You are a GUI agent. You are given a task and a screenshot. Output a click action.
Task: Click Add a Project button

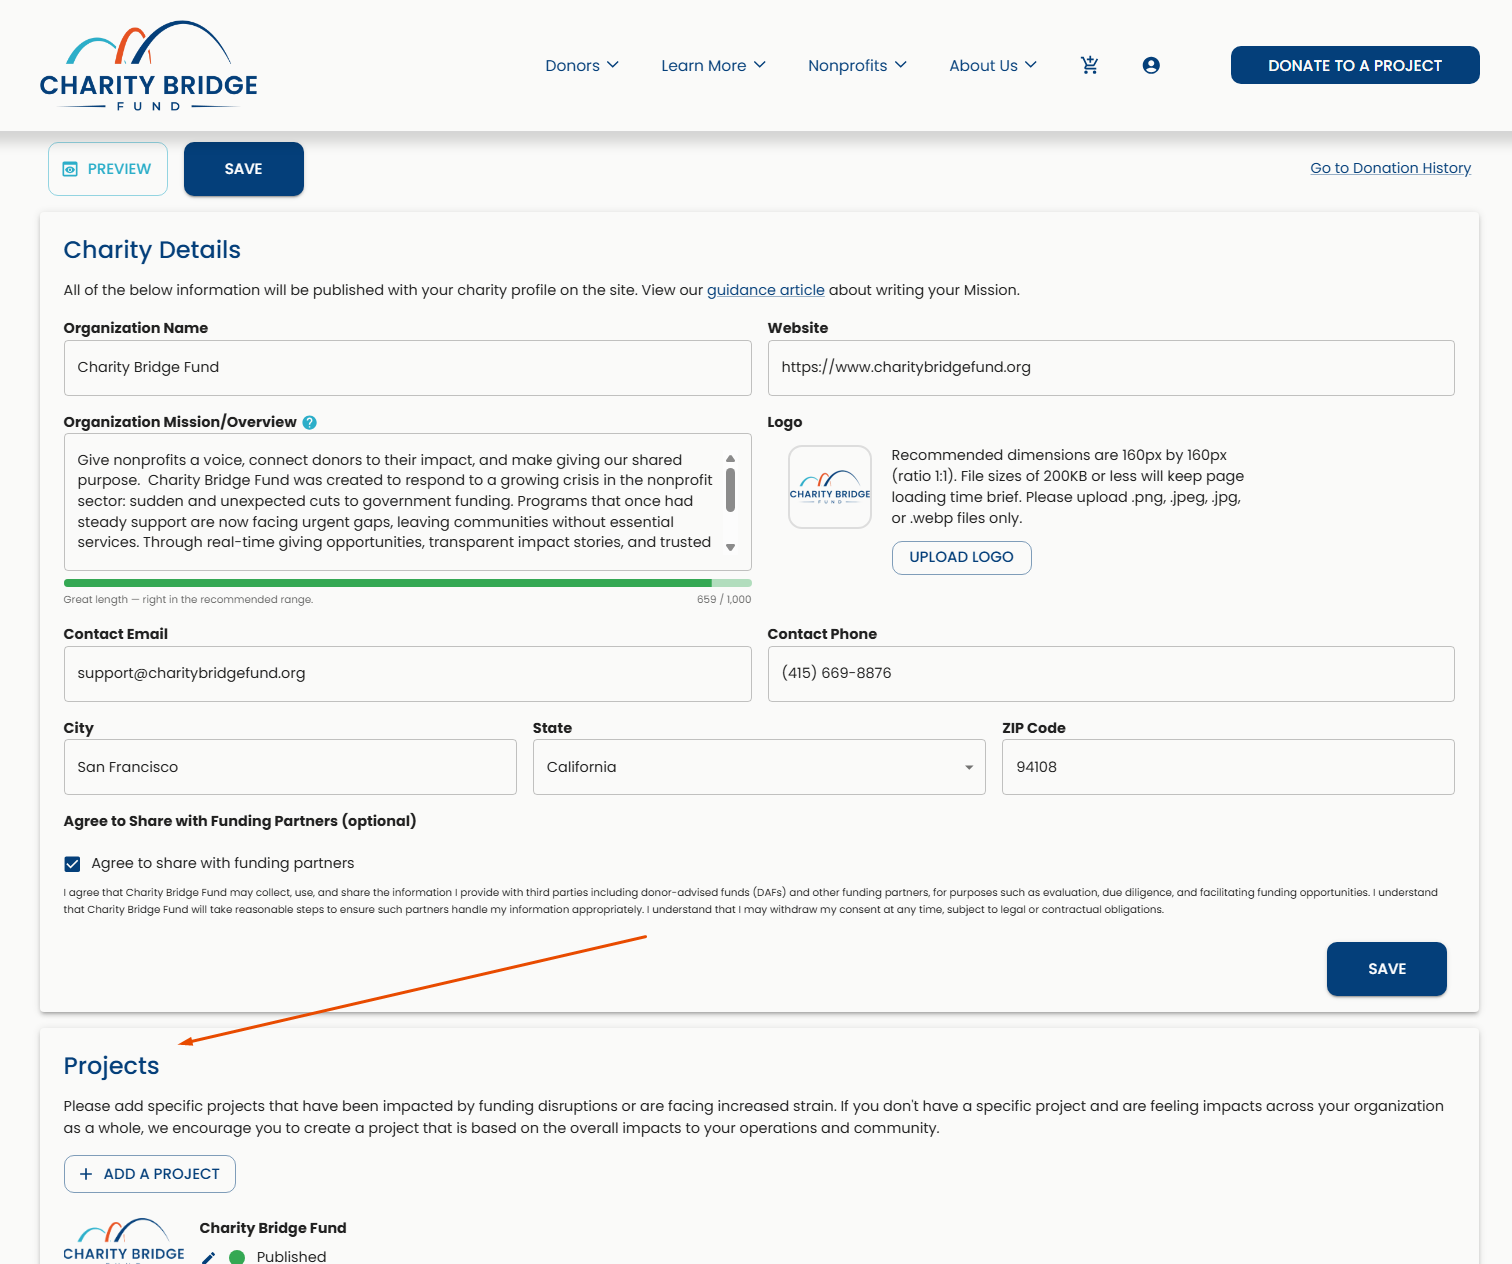tap(150, 1174)
